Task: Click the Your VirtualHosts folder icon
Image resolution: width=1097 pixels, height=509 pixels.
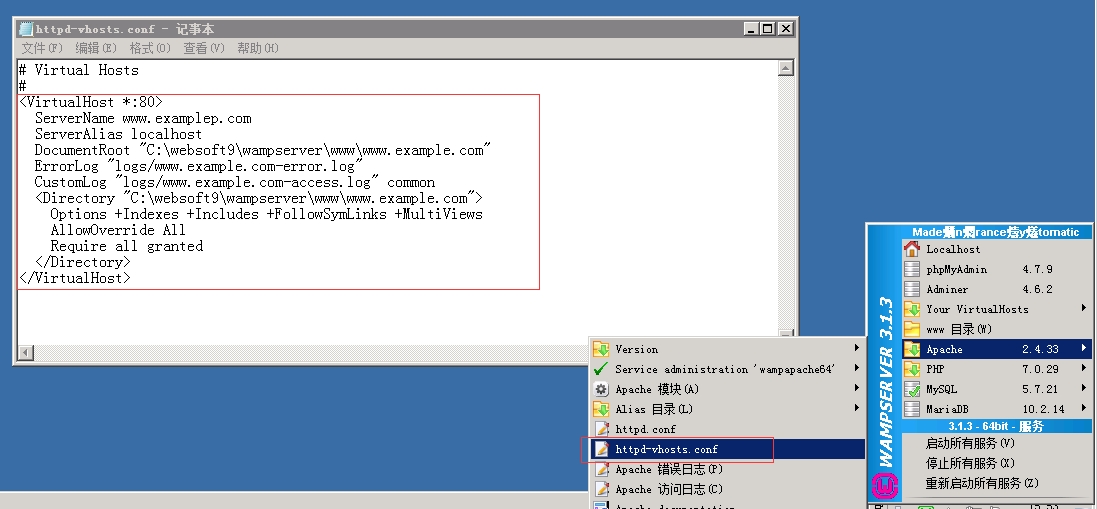Action: pyautogui.click(x=912, y=309)
